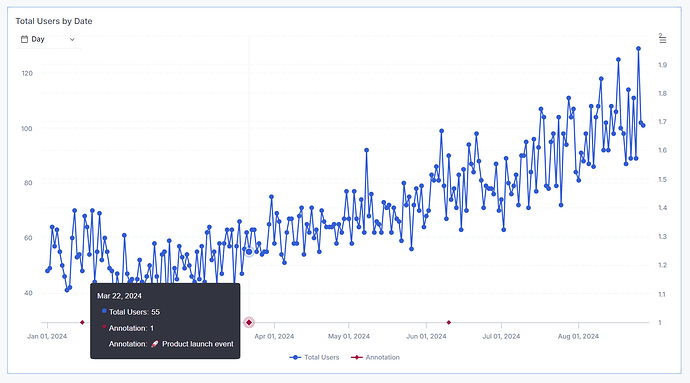Expand the Day granularity dropdown

[x=48, y=40]
